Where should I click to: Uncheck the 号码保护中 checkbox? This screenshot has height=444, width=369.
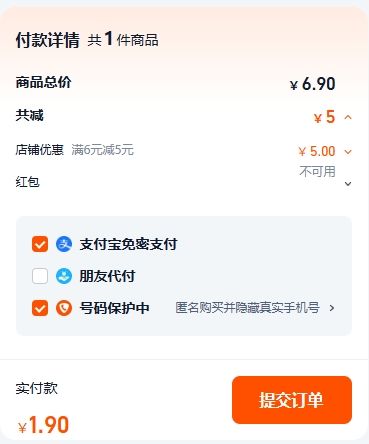(40, 308)
